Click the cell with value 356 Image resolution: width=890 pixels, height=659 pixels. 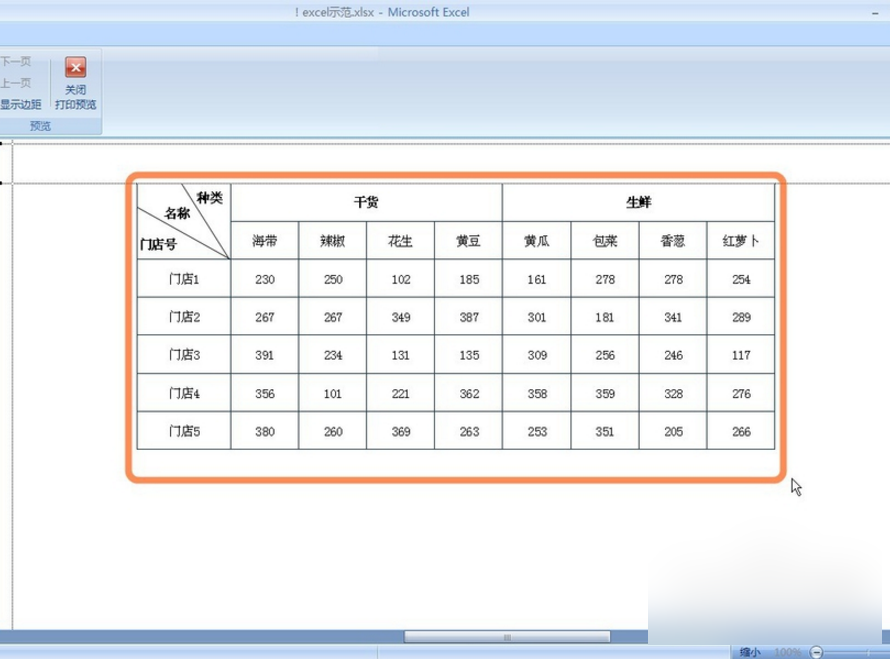point(265,393)
